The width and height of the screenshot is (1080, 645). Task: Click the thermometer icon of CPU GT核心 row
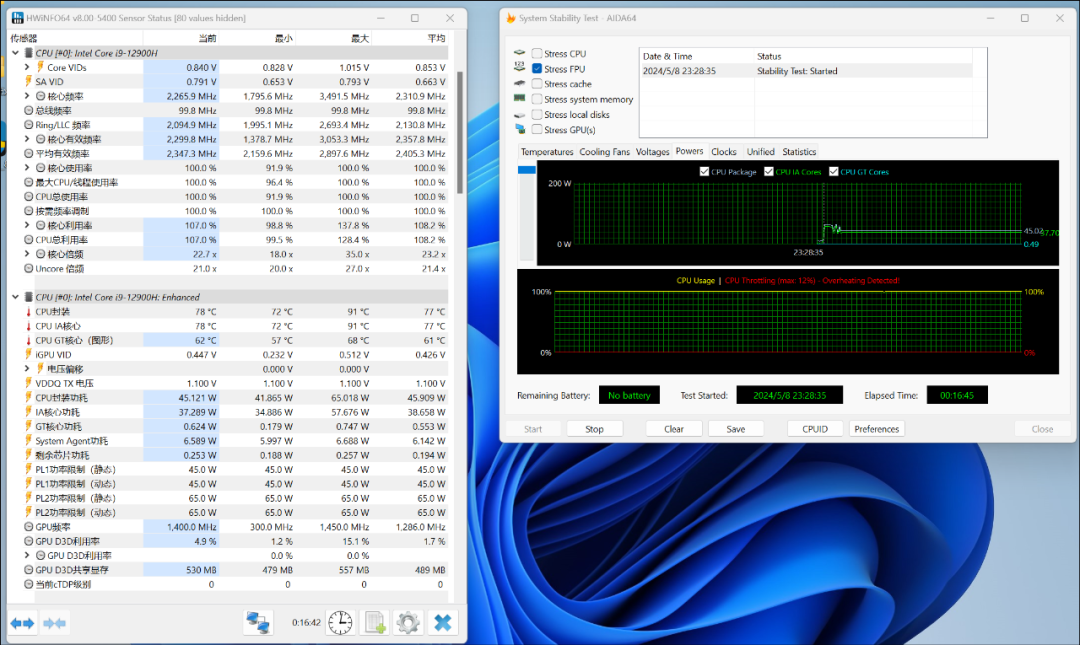click(x=28, y=340)
